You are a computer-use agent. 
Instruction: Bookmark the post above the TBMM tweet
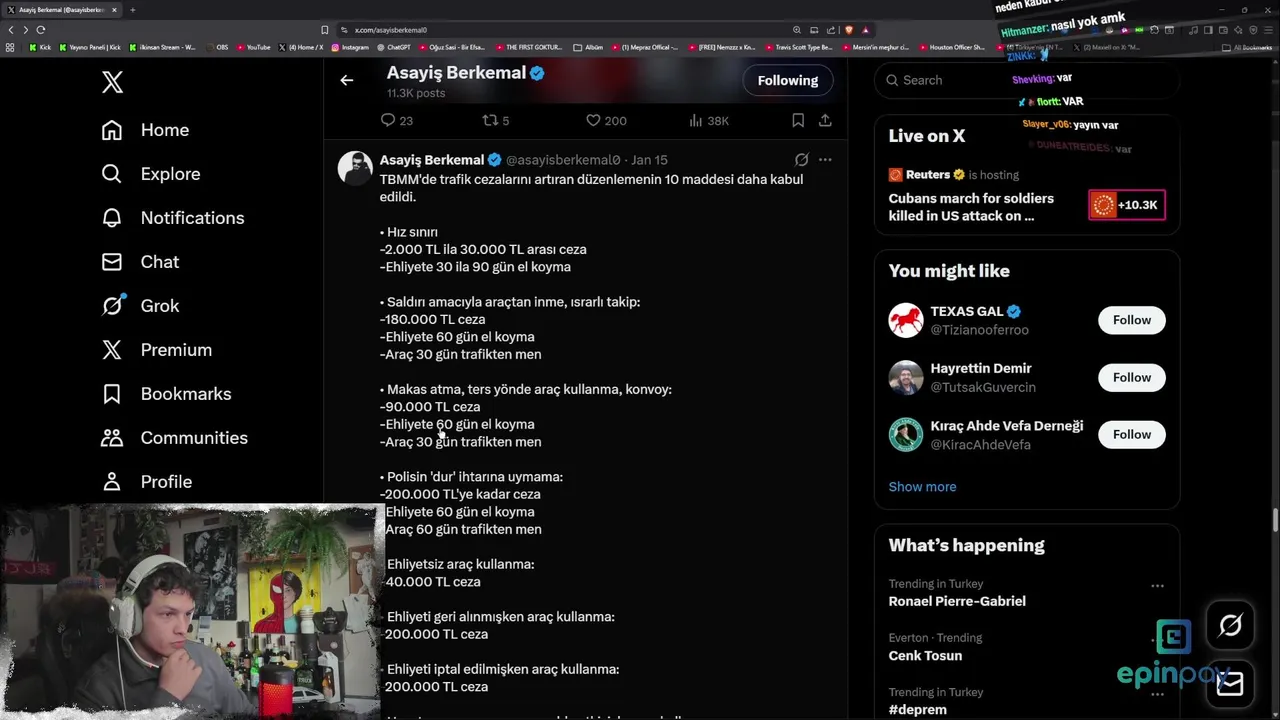pyautogui.click(x=798, y=120)
